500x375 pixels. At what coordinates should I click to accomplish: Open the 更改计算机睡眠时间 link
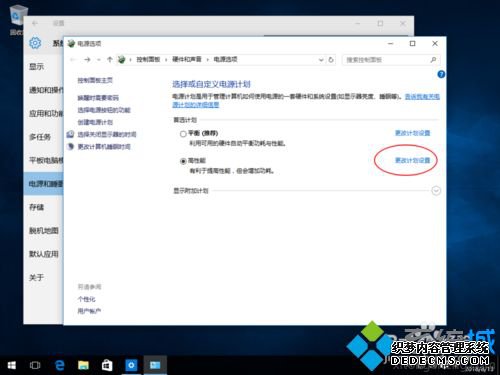(x=104, y=147)
